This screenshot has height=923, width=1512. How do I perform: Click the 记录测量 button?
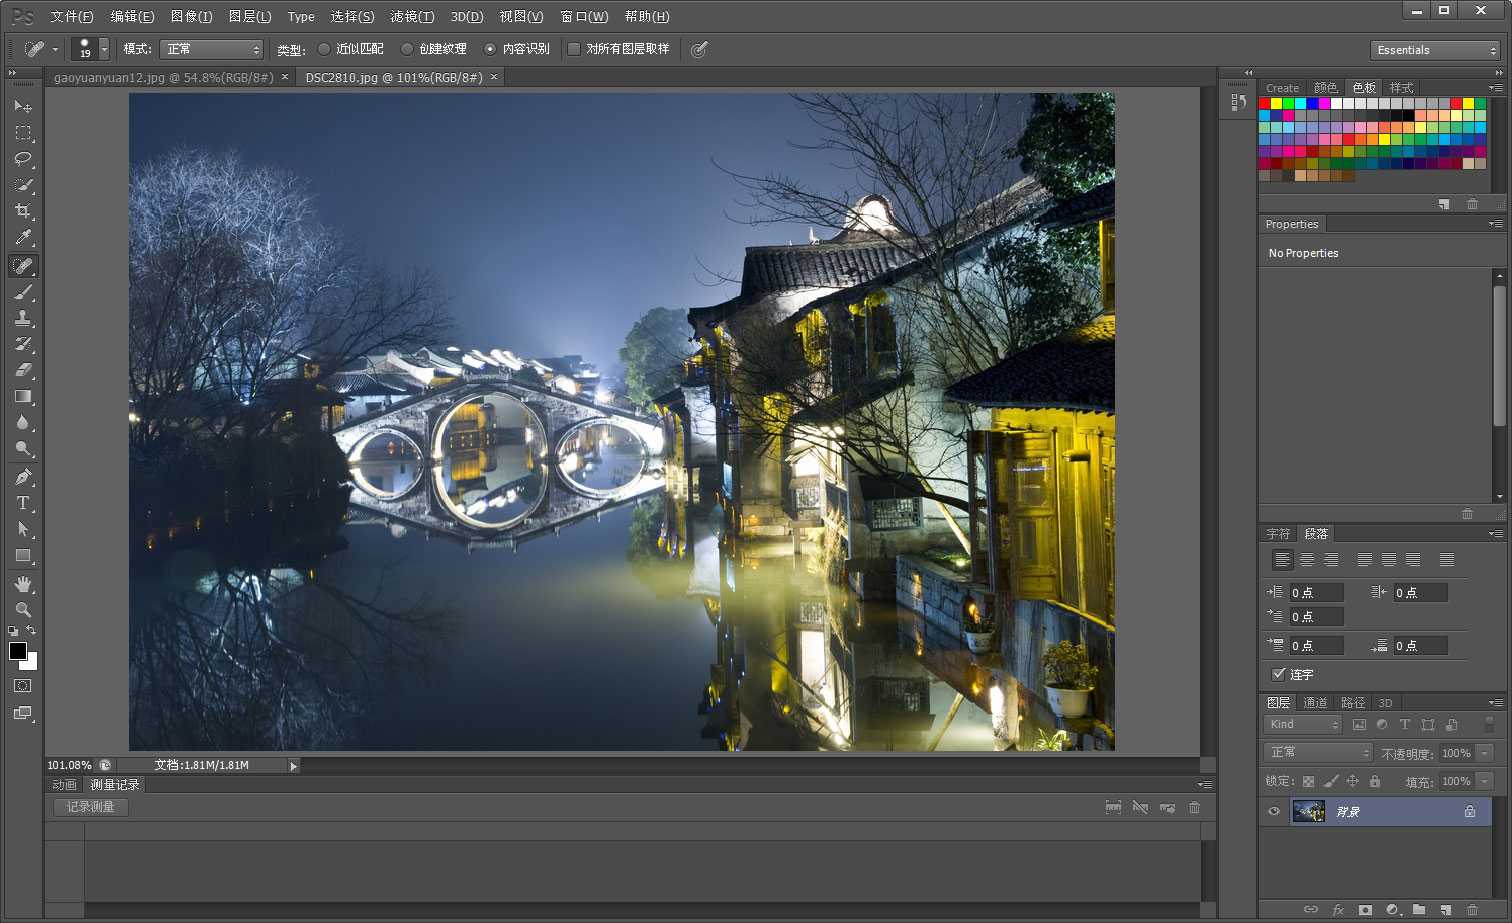coord(90,807)
